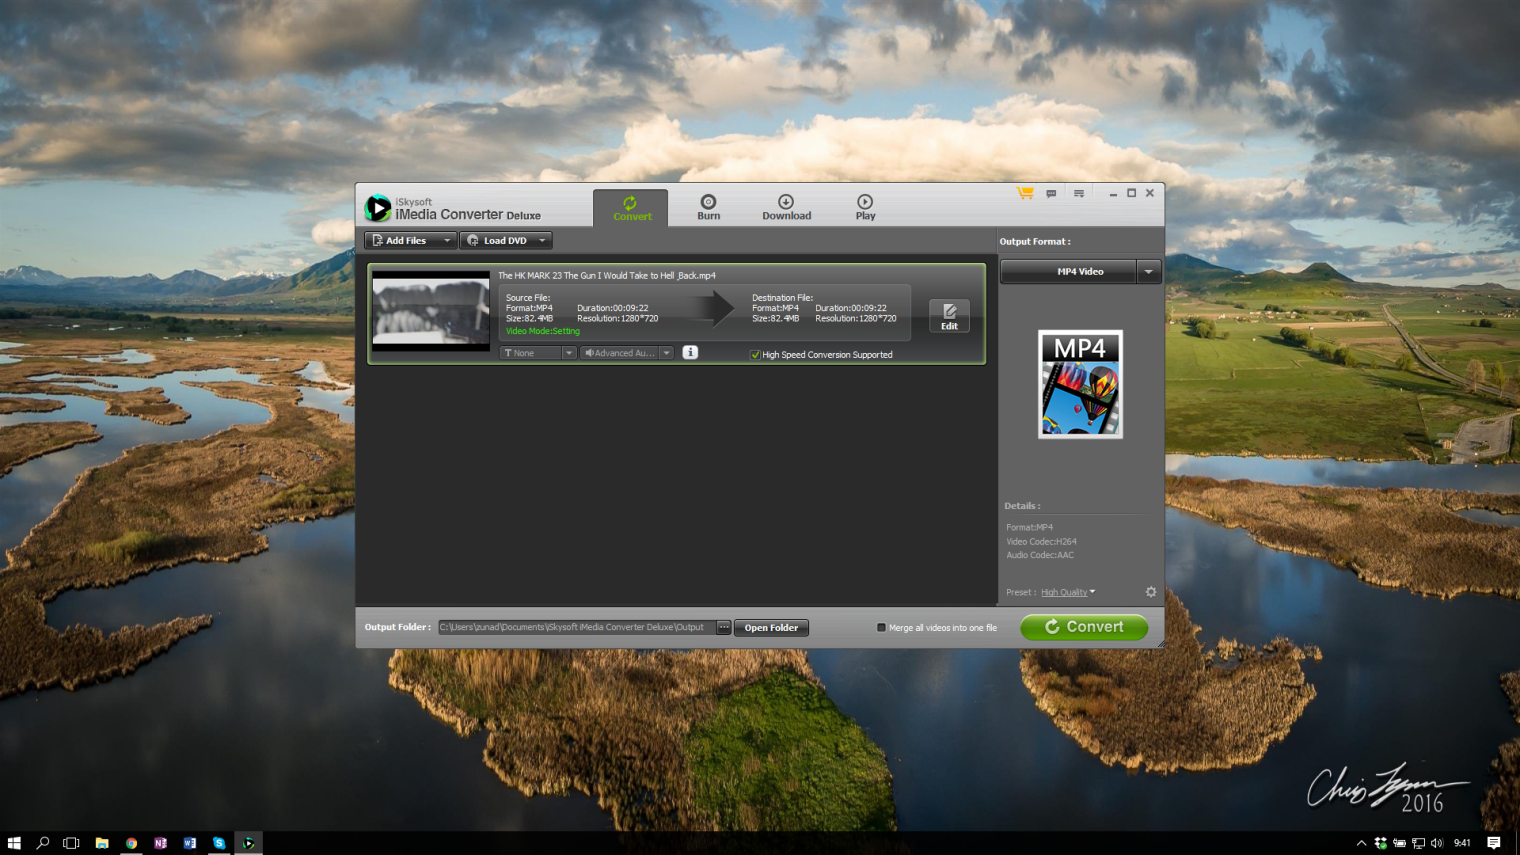
Task: Toggle High Speed Conversion Supported checkbox
Action: click(x=755, y=355)
